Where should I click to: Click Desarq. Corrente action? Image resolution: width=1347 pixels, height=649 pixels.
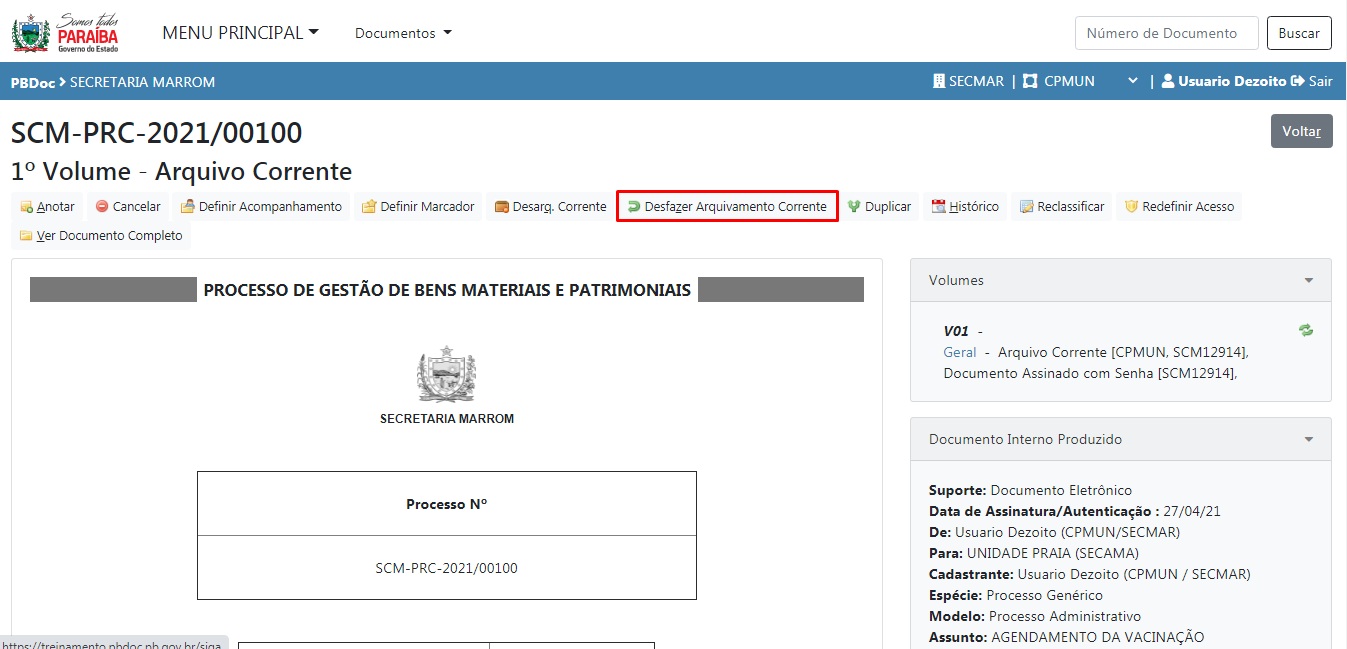(550, 207)
